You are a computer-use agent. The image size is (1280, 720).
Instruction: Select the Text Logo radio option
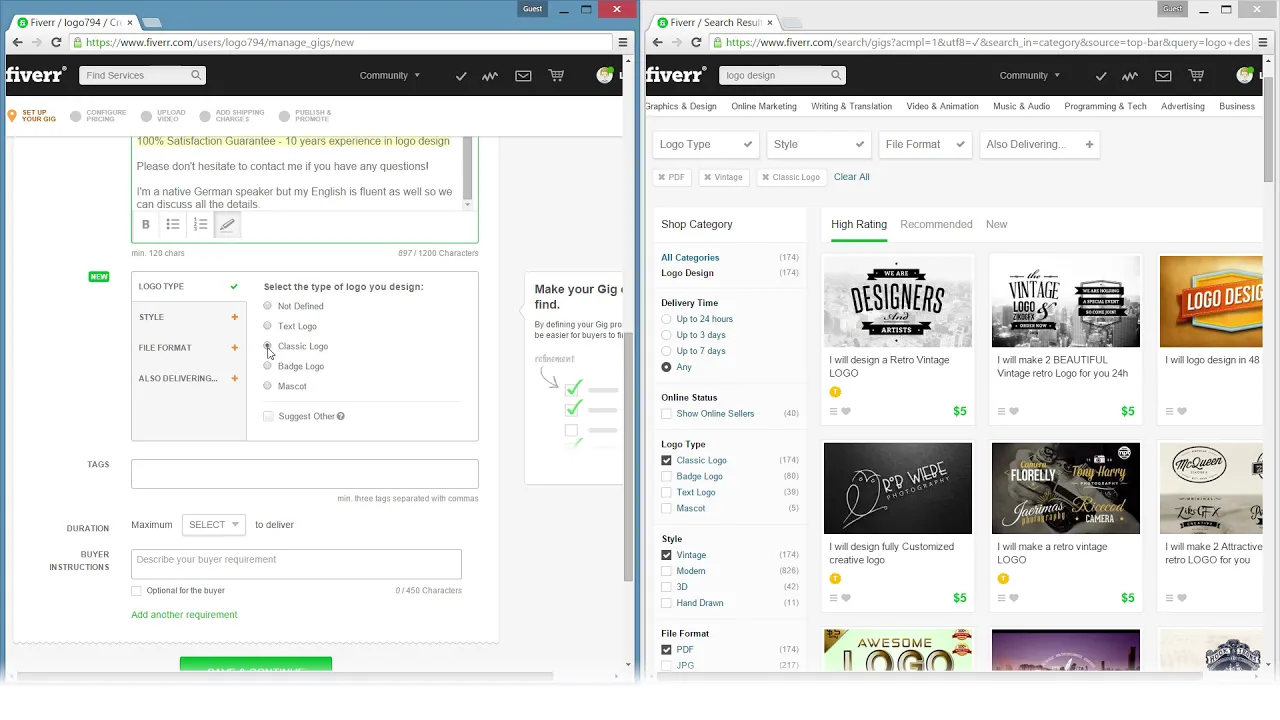(267, 326)
